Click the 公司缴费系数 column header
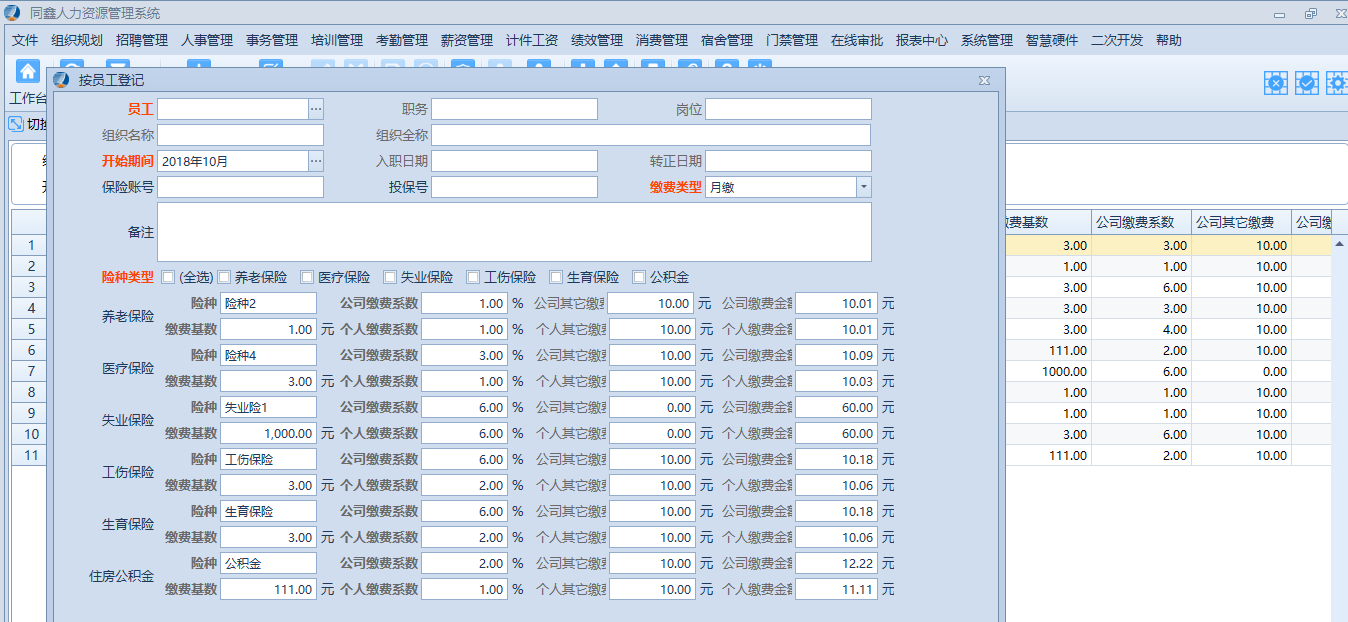This screenshot has height=622, width=1348. pyautogui.click(x=1140, y=222)
